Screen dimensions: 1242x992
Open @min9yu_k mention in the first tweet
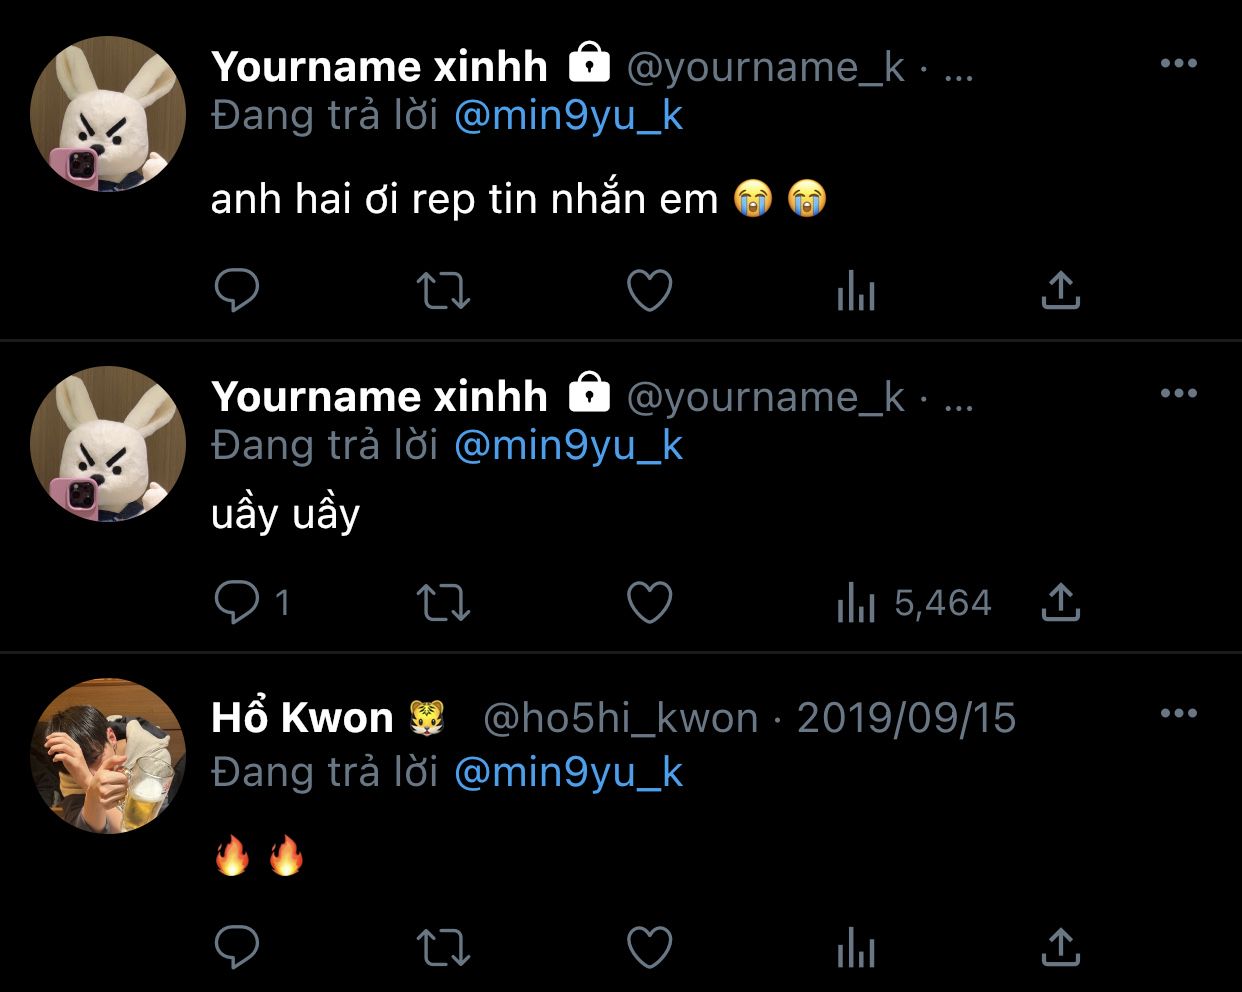point(568,116)
